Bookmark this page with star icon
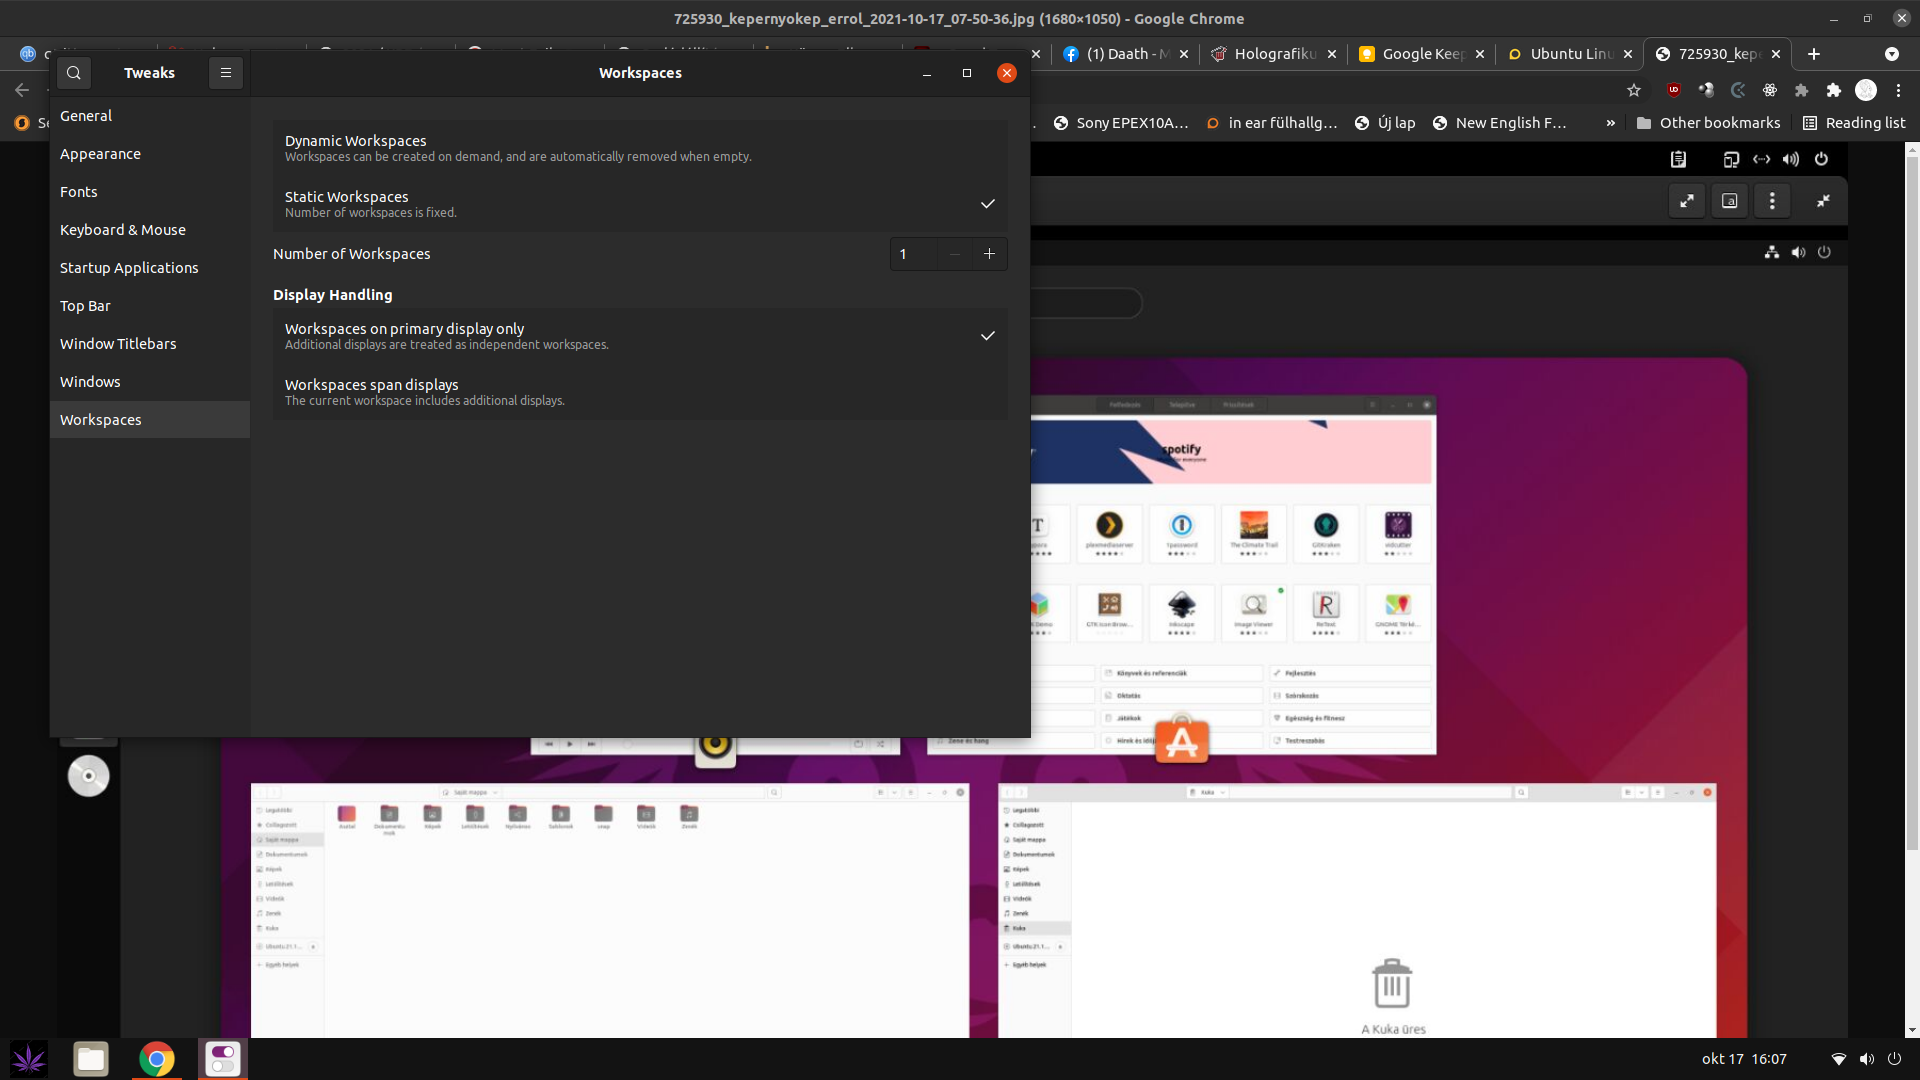 [1634, 90]
